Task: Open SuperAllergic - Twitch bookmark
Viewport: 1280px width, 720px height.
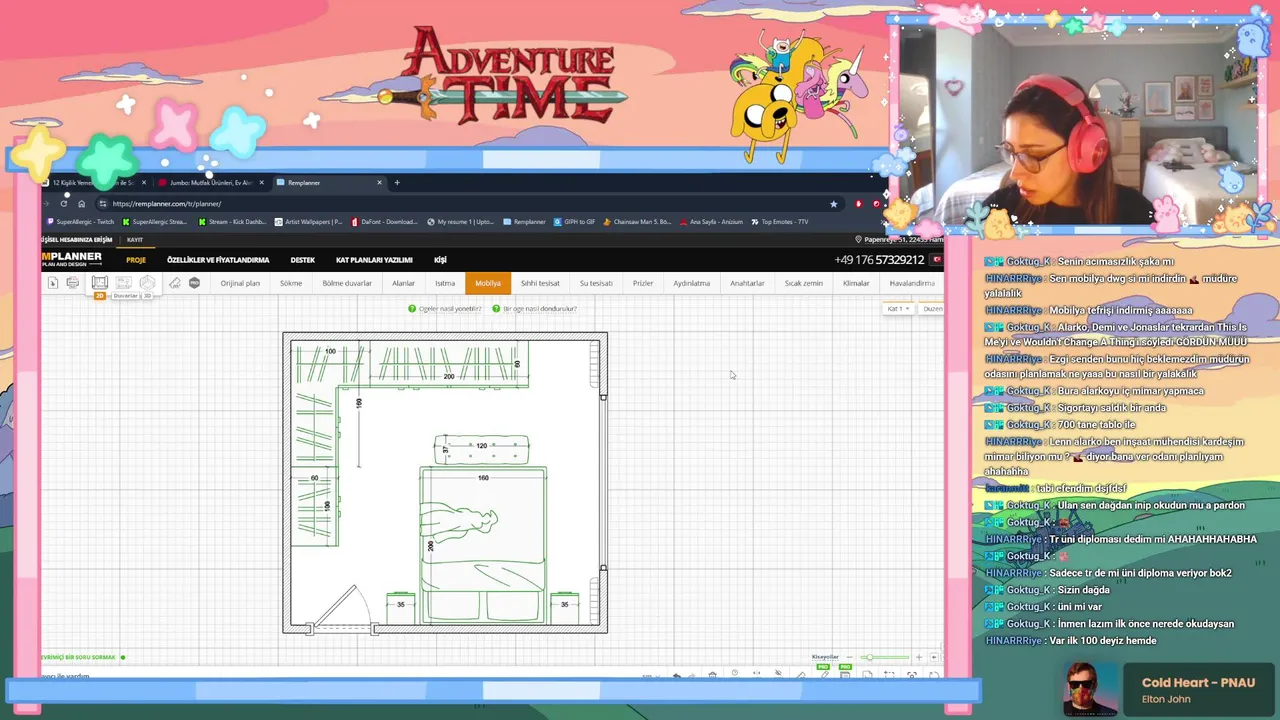Action: click(x=80, y=222)
